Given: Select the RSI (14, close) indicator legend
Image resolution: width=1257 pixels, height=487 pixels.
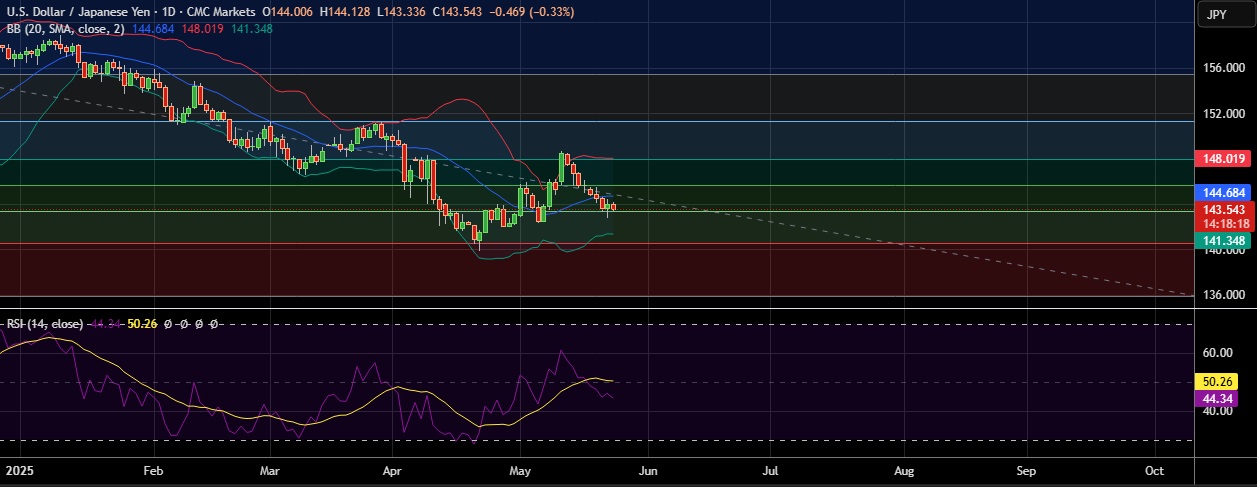Looking at the screenshot, I should point(45,324).
